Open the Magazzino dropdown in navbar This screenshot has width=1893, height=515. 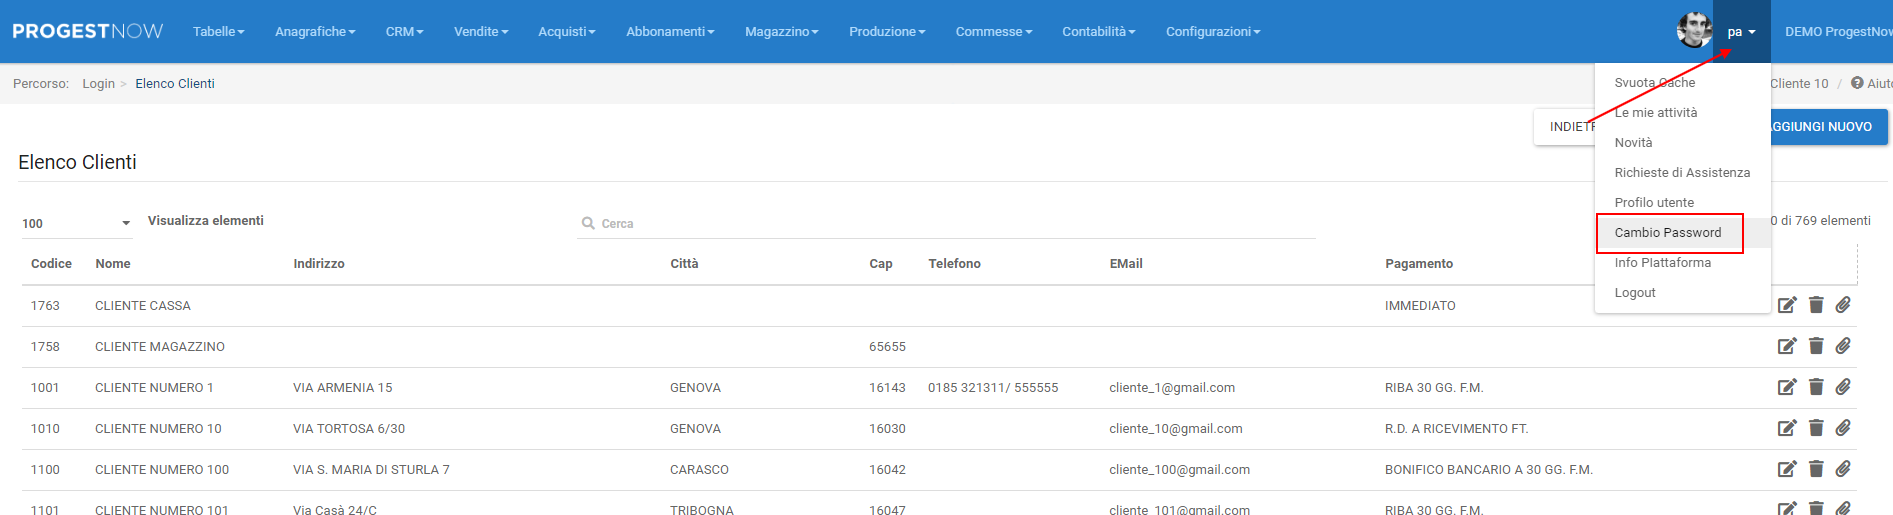[x=781, y=32]
